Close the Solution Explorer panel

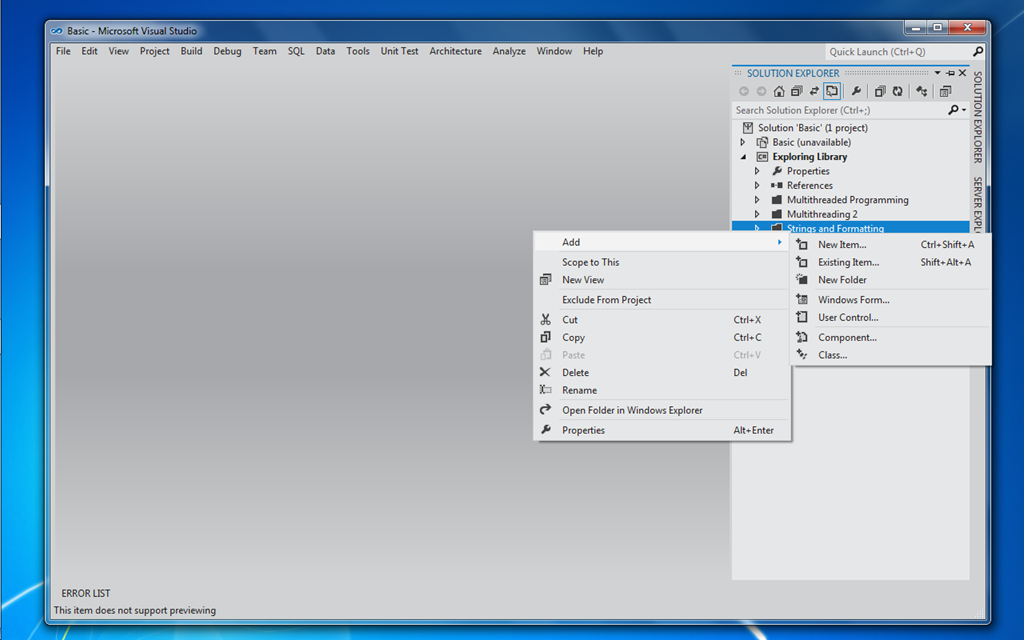[x=963, y=73]
